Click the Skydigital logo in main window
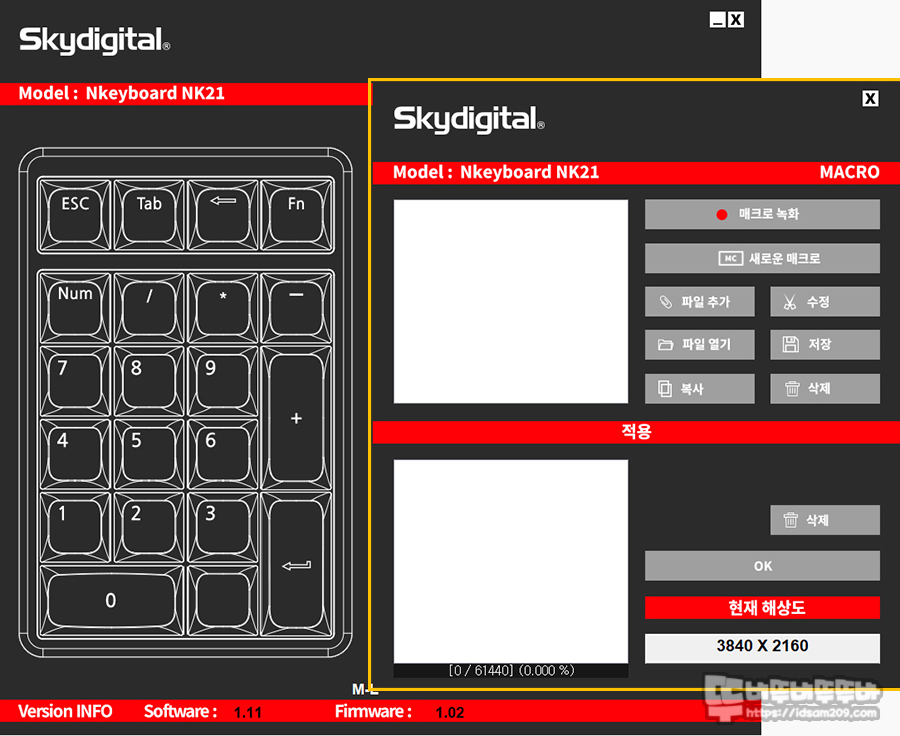This screenshot has width=900, height=736. (95, 40)
